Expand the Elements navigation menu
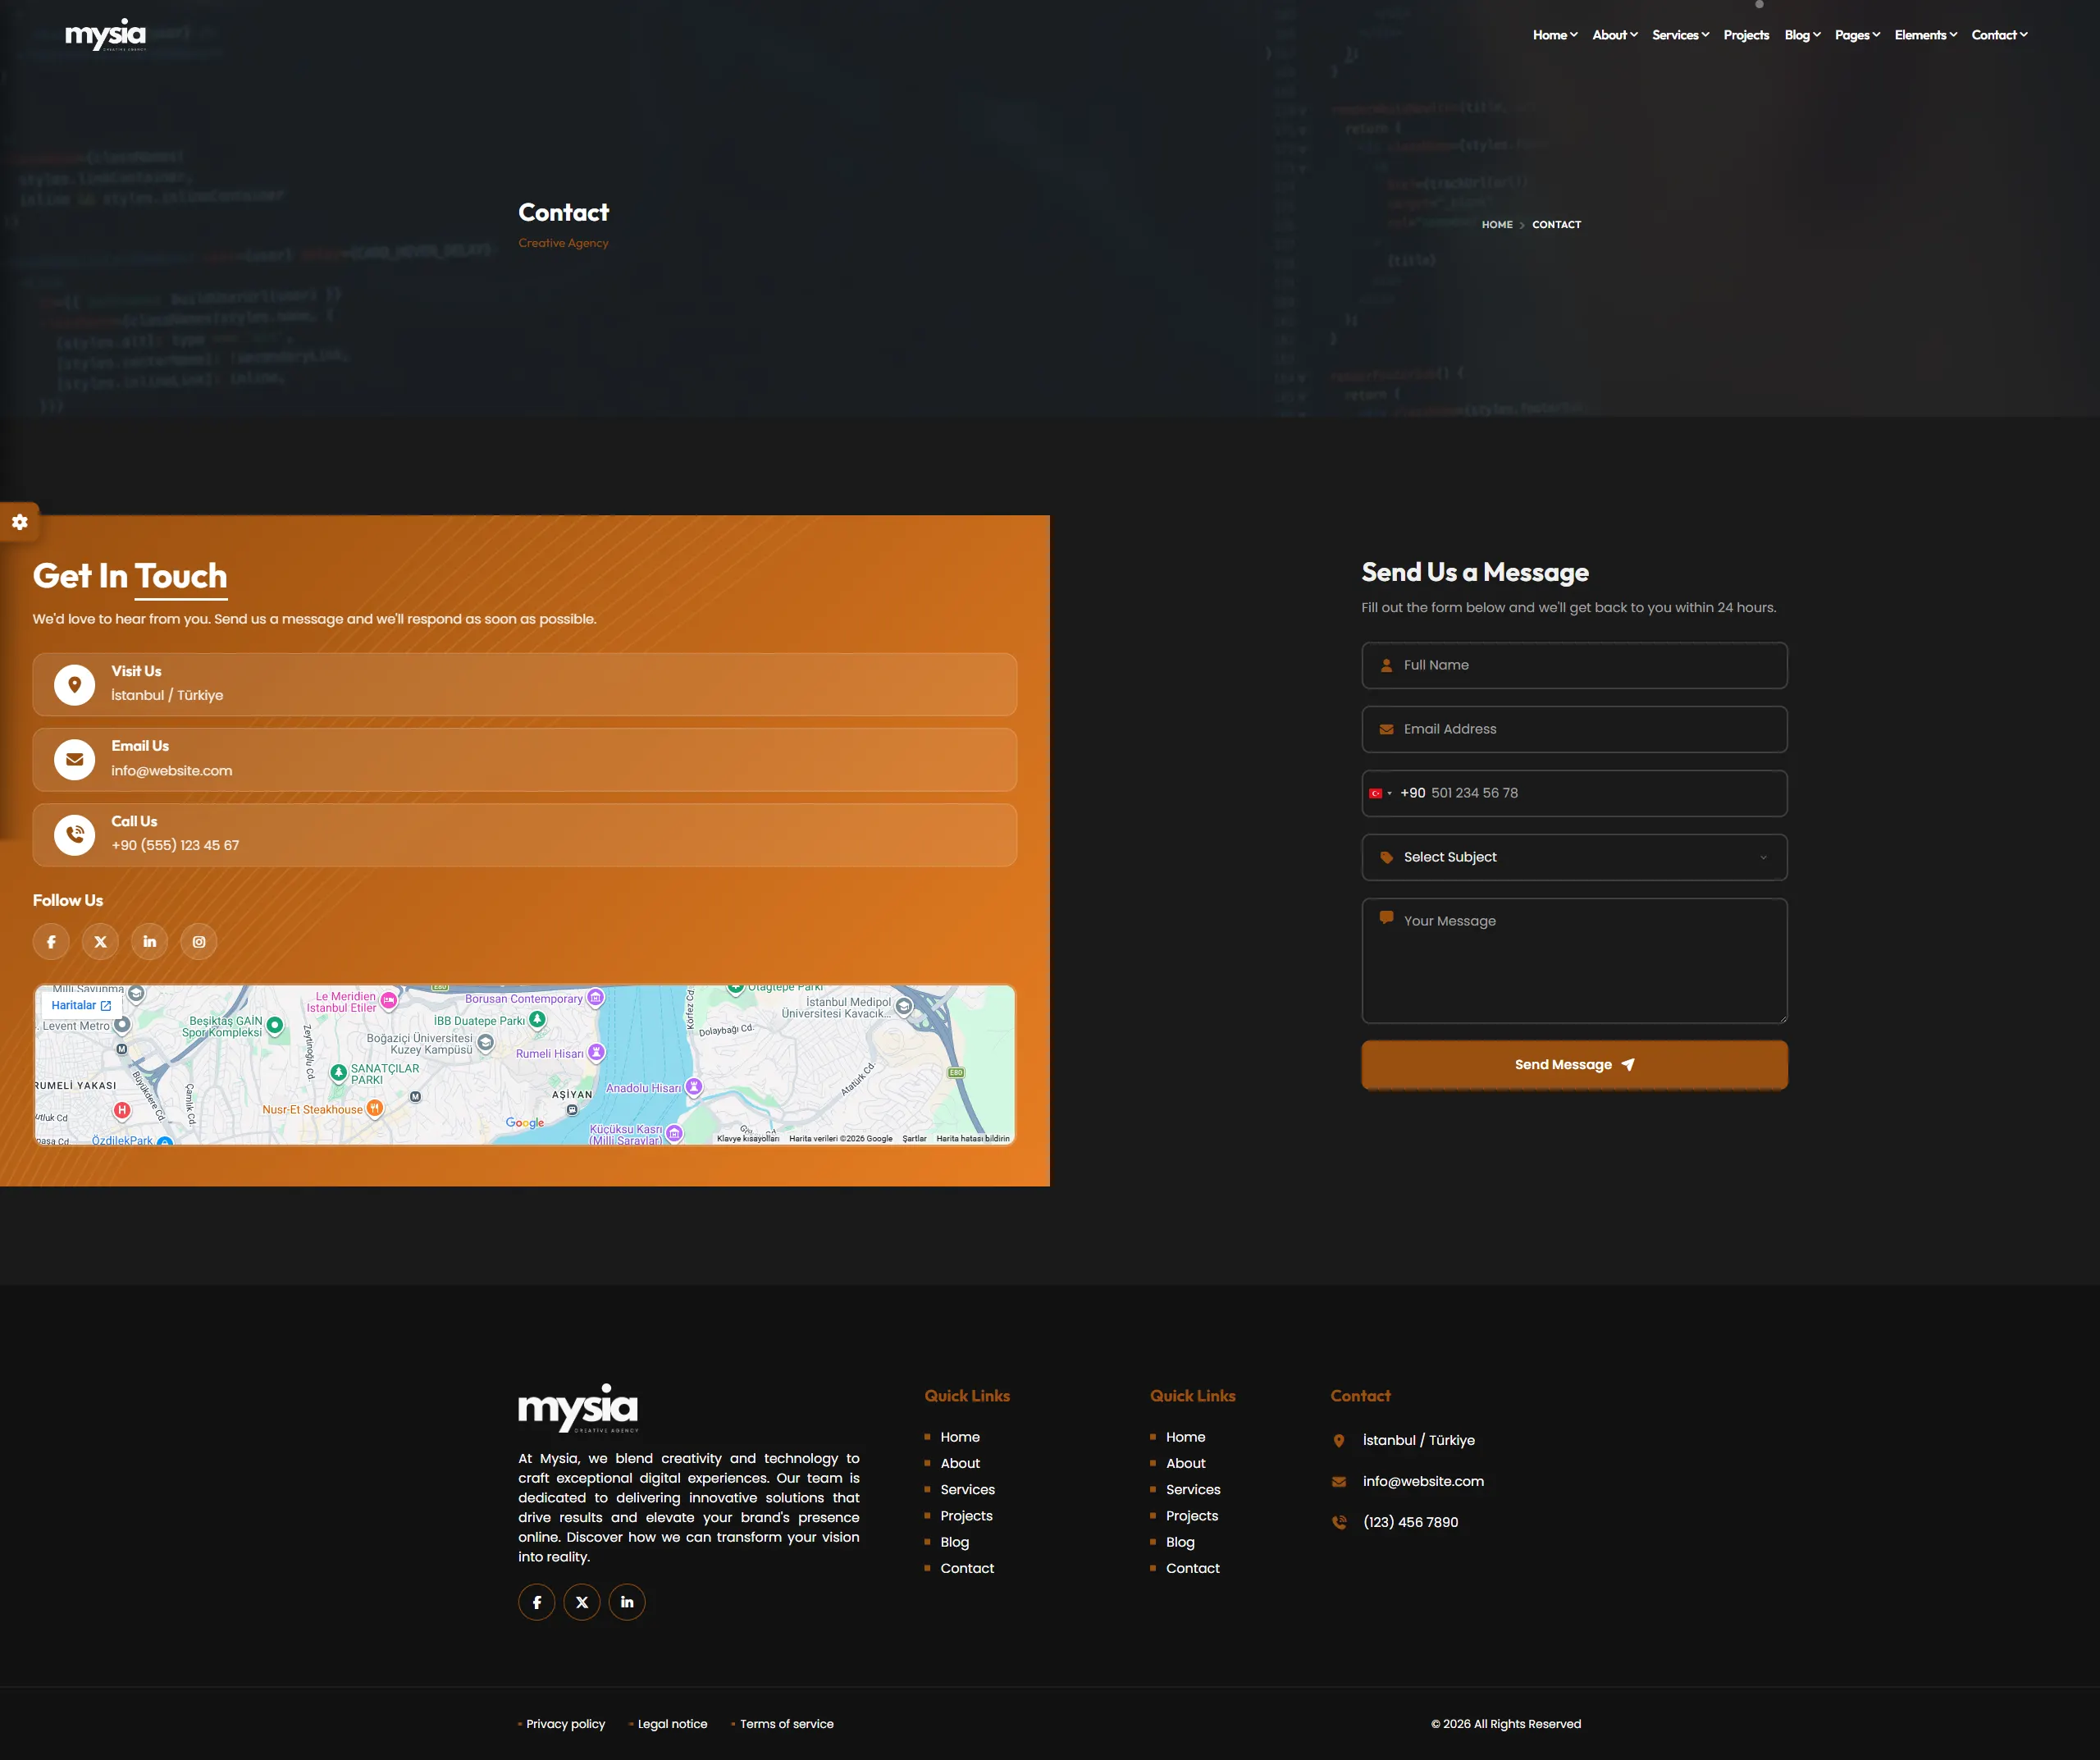This screenshot has height=1760, width=2100. coord(1925,35)
